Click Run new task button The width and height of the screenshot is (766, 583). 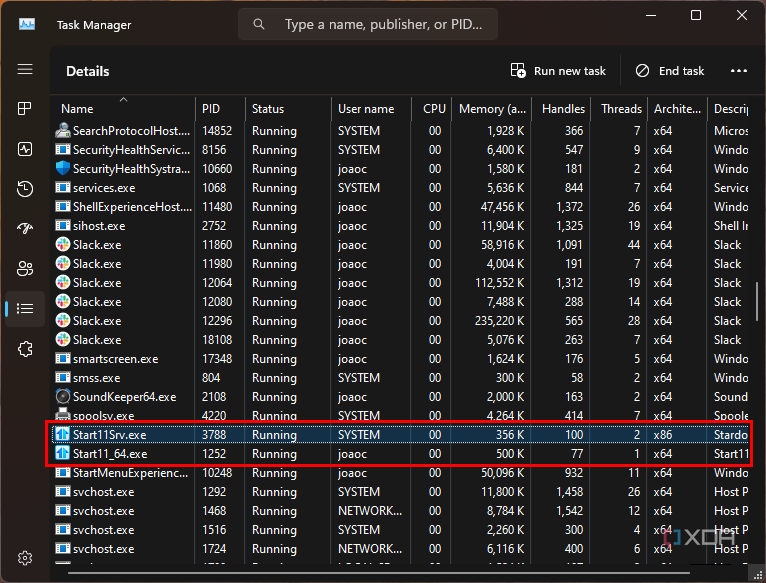tap(558, 71)
